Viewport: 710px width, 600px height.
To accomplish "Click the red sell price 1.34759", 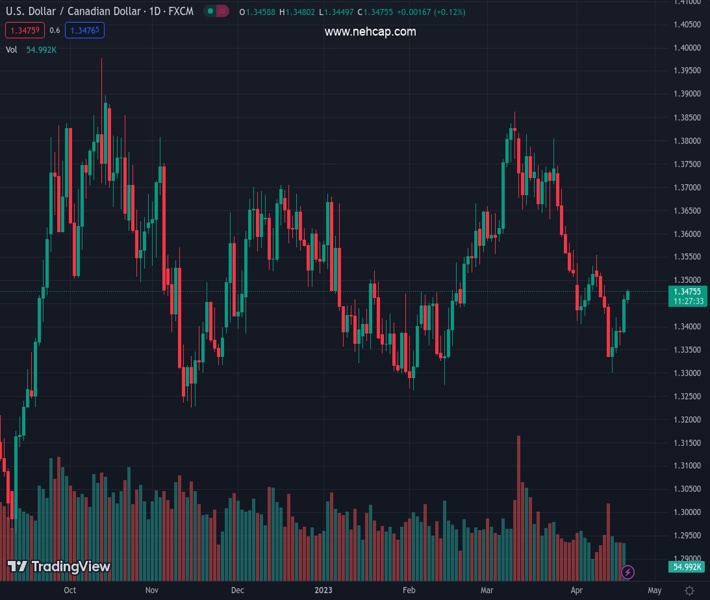I will point(24,30).
